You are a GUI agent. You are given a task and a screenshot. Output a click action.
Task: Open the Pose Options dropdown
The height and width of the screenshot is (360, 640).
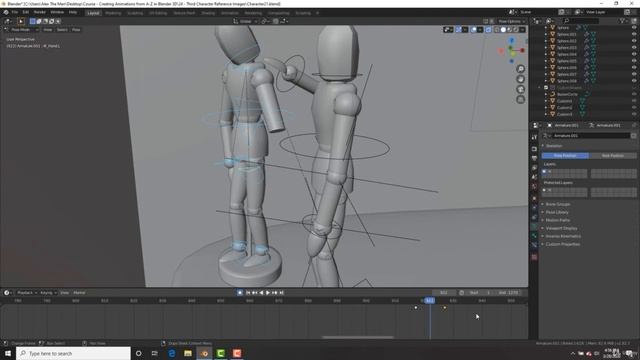click(511, 21)
